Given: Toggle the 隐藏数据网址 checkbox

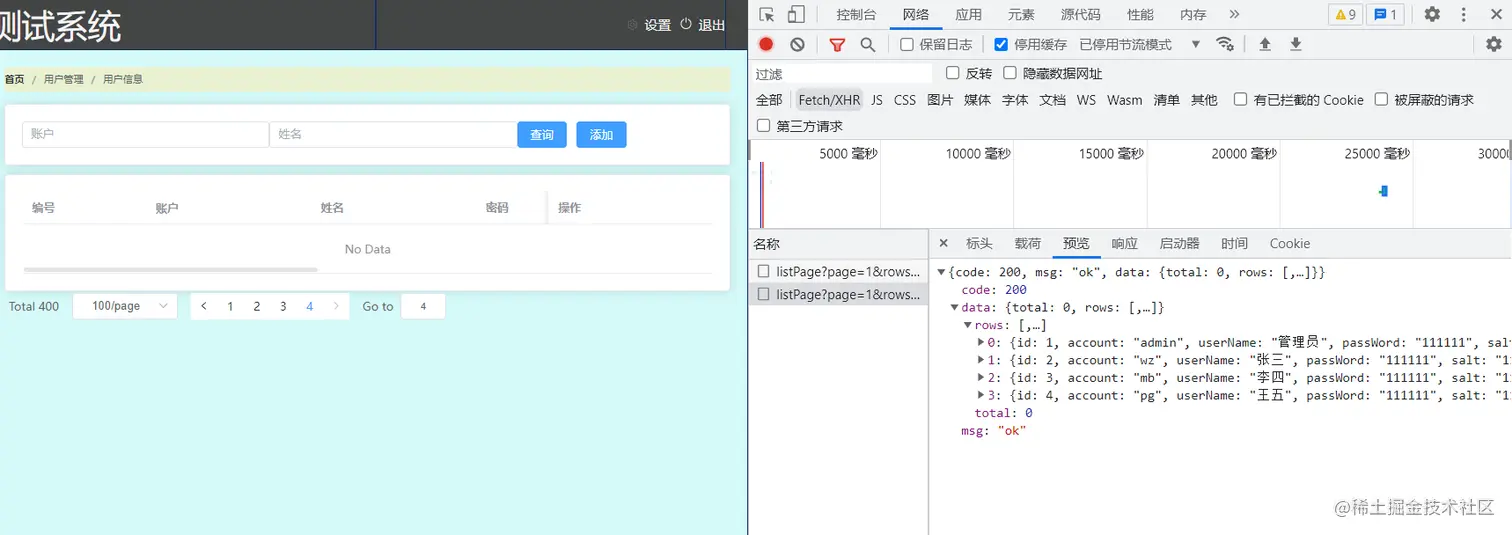Looking at the screenshot, I should tap(1010, 73).
